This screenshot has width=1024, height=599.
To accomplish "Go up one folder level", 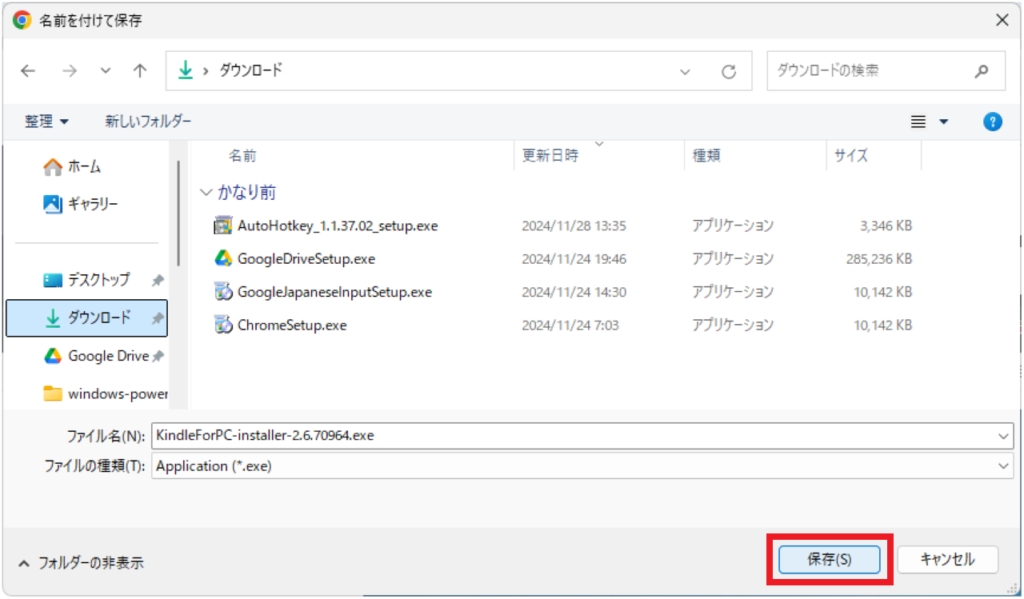I will click(x=140, y=71).
